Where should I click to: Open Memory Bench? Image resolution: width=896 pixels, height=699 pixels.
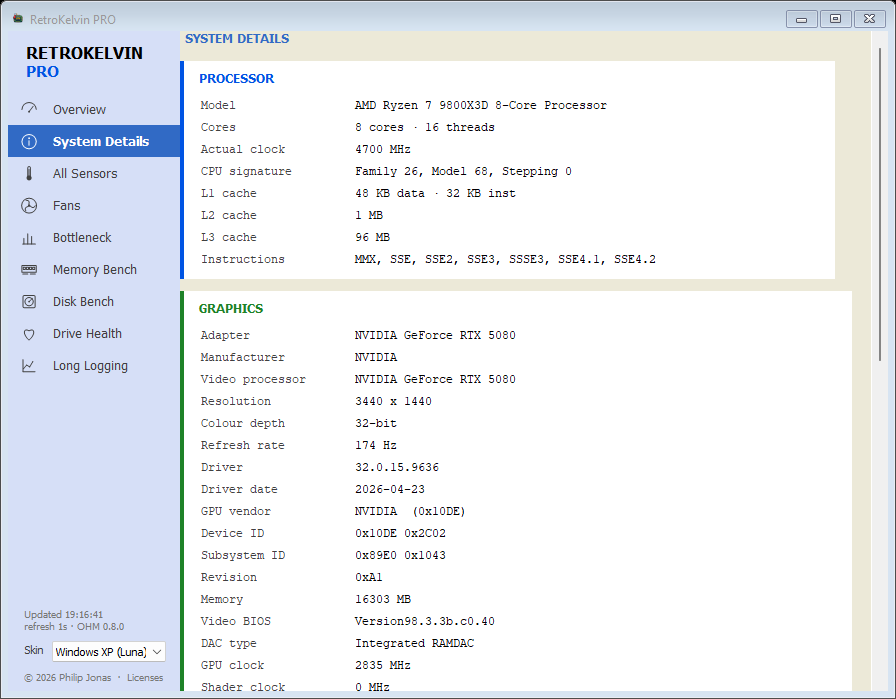[94, 269]
